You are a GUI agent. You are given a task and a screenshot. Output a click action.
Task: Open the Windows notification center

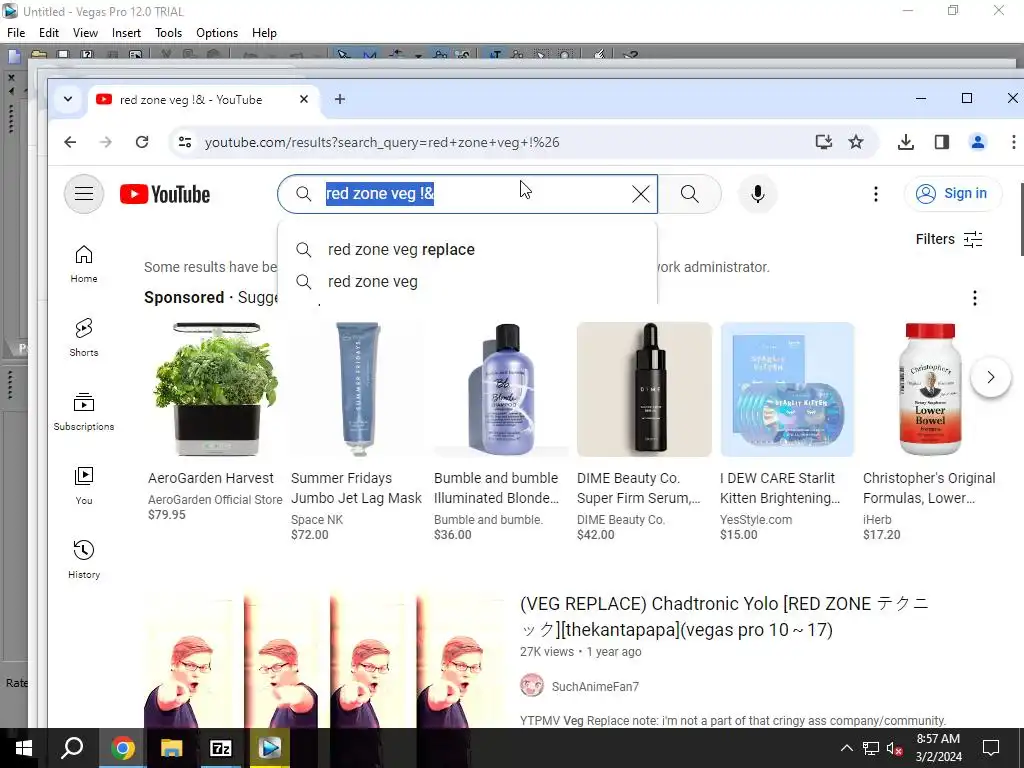991,748
